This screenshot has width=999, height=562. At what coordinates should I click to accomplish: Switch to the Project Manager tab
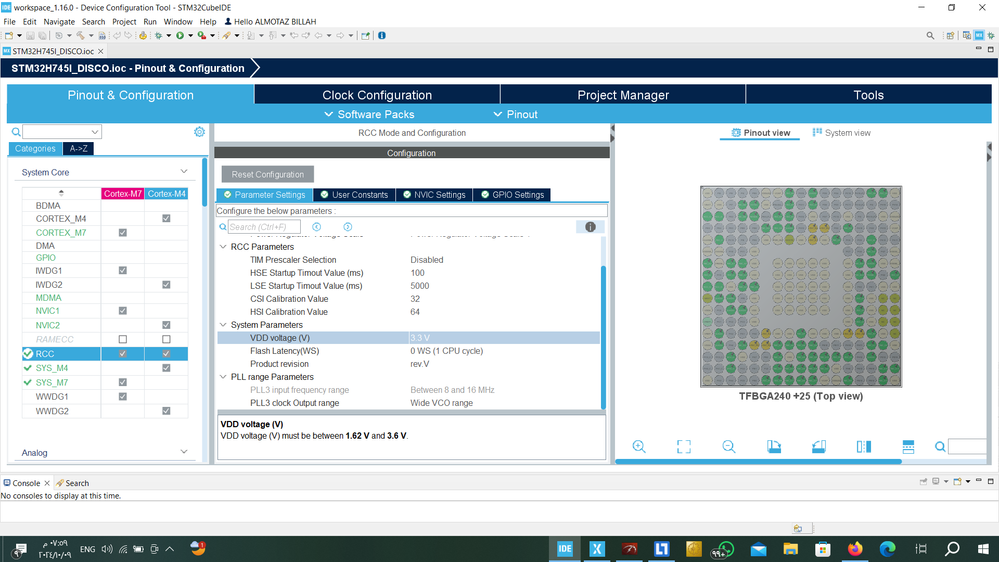[623, 95]
